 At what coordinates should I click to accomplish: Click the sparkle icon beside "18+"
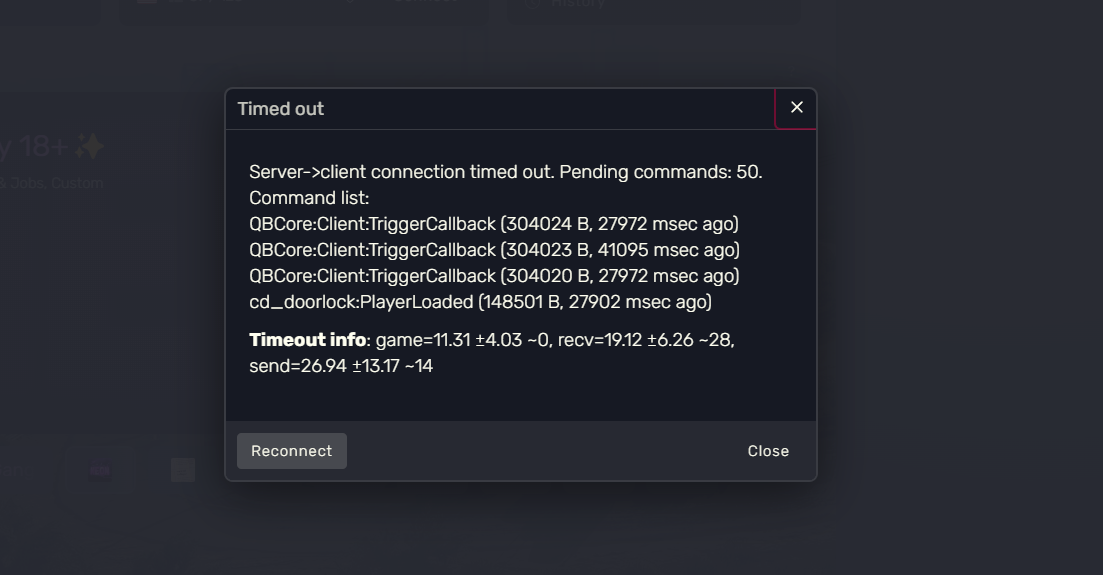coord(90,147)
